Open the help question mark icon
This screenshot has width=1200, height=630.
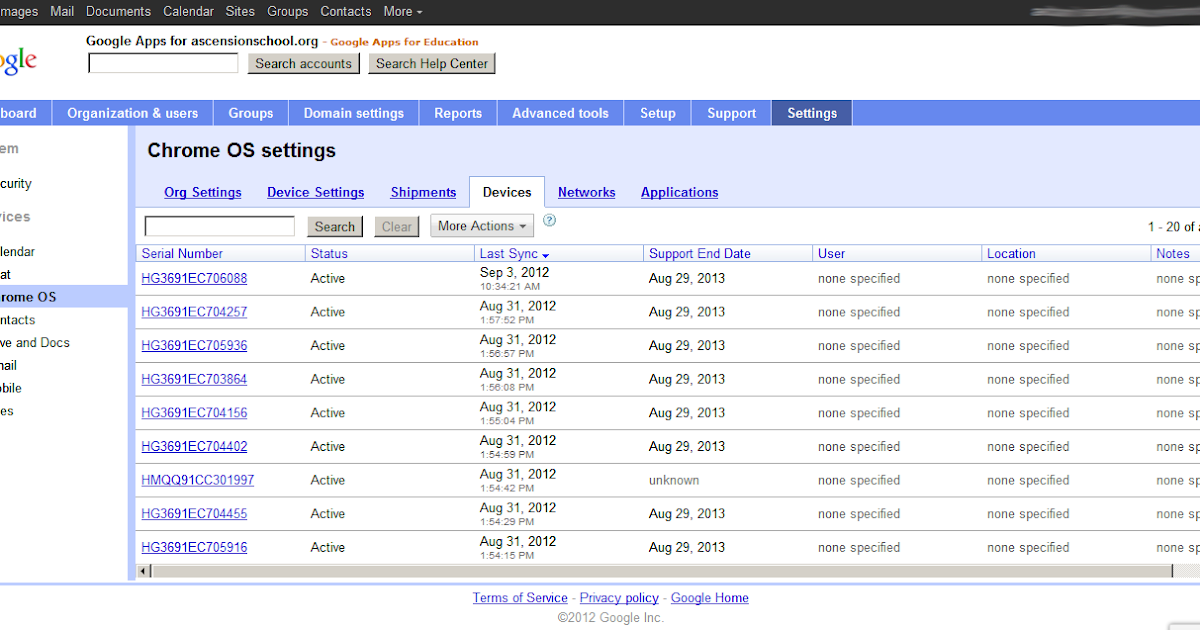(x=550, y=221)
